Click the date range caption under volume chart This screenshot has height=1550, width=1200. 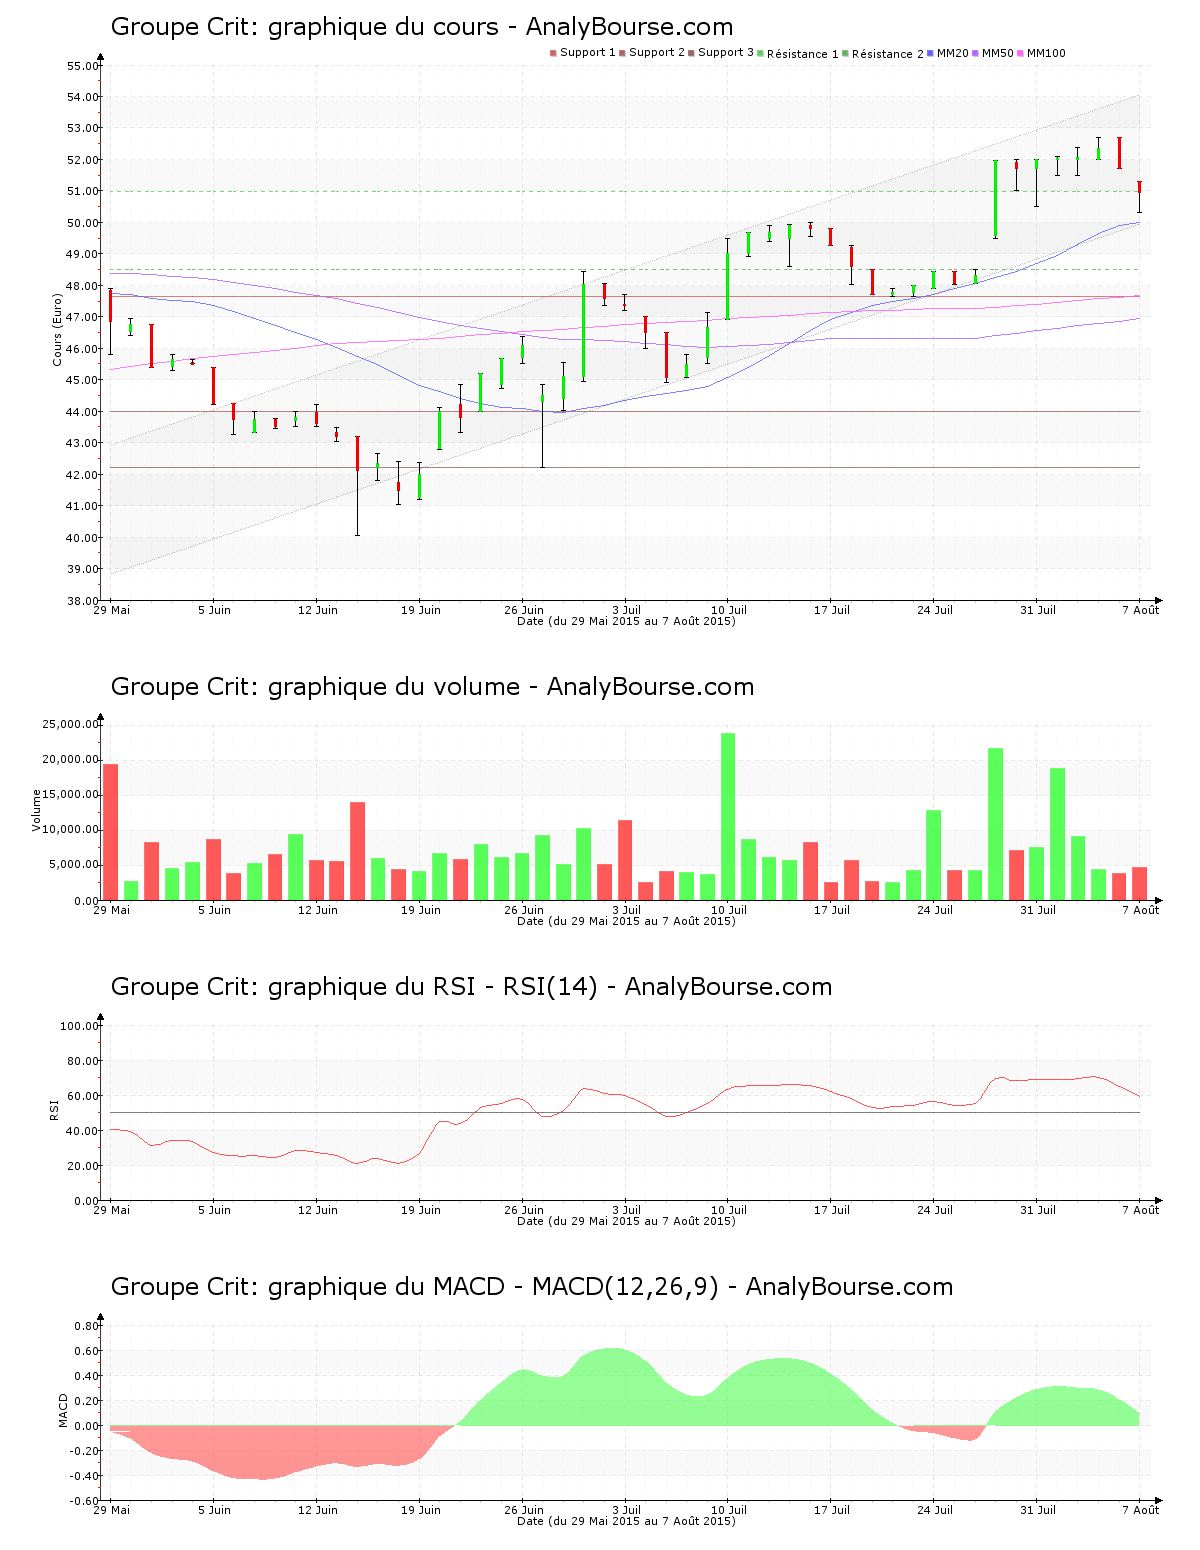pos(626,921)
